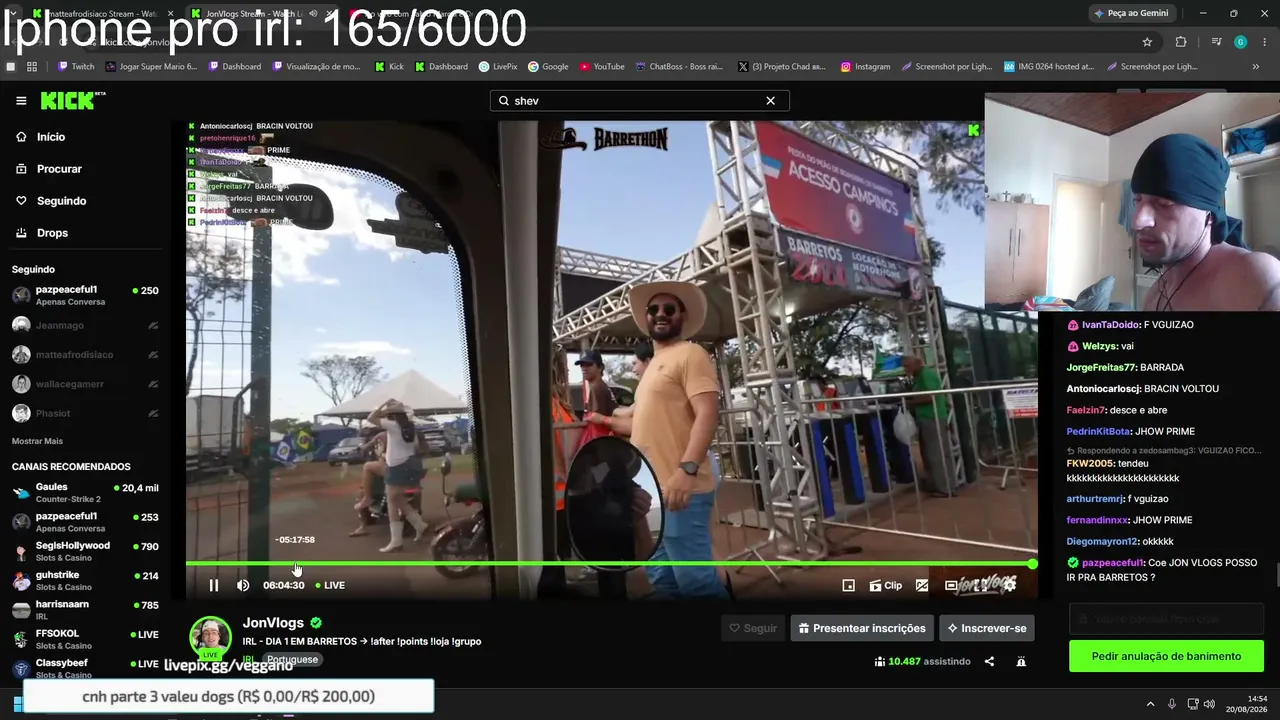The height and width of the screenshot is (720, 1280).
Task: Open Seguindo in the sidebar
Action: point(62,201)
